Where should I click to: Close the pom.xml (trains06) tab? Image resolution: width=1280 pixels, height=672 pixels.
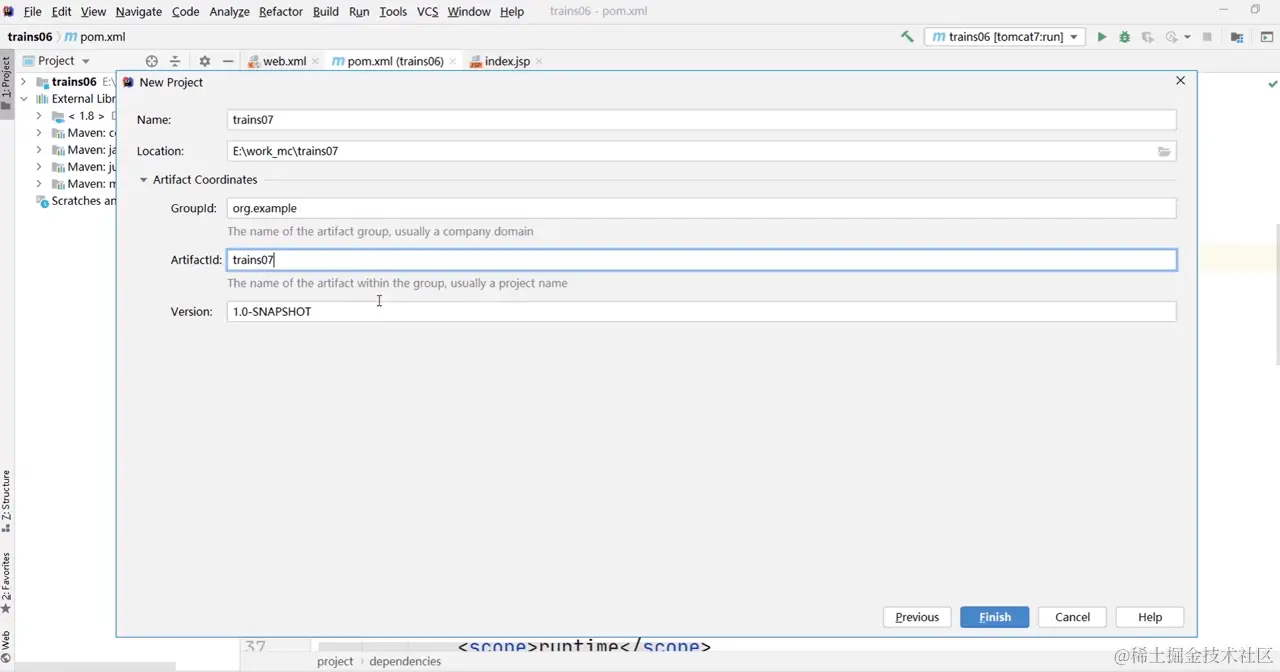click(x=453, y=61)
